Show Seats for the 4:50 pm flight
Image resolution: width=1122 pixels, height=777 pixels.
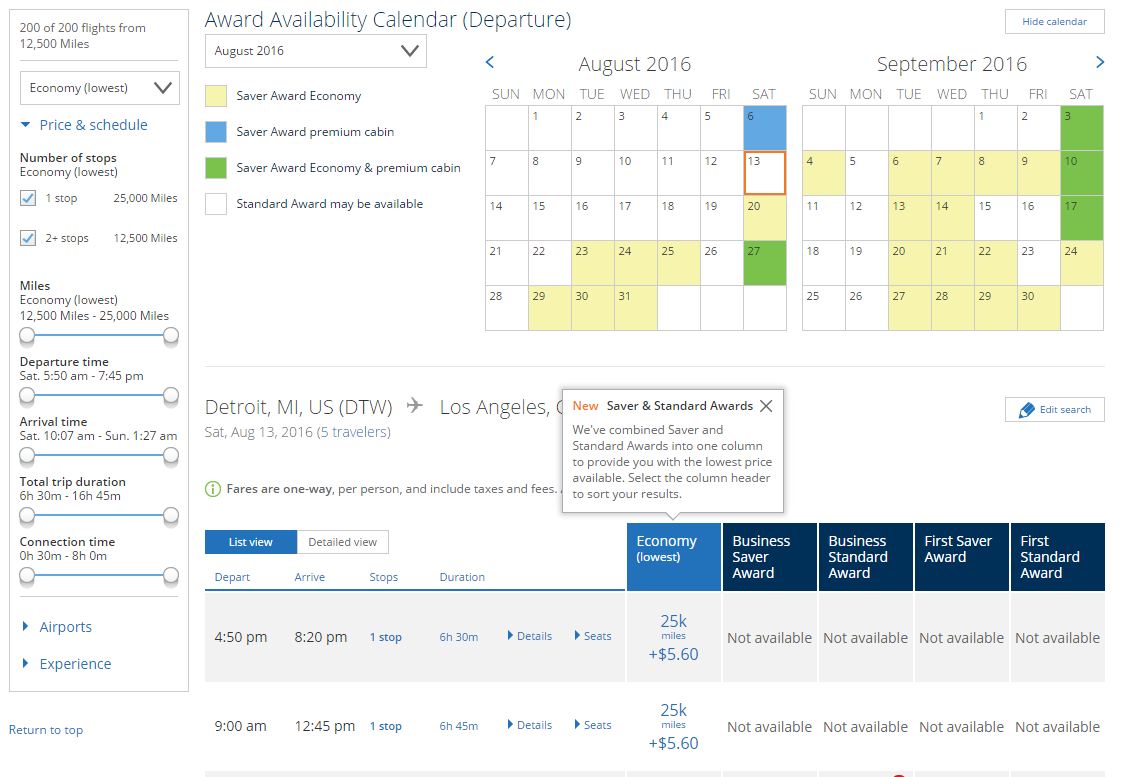(x=593, y=636)
